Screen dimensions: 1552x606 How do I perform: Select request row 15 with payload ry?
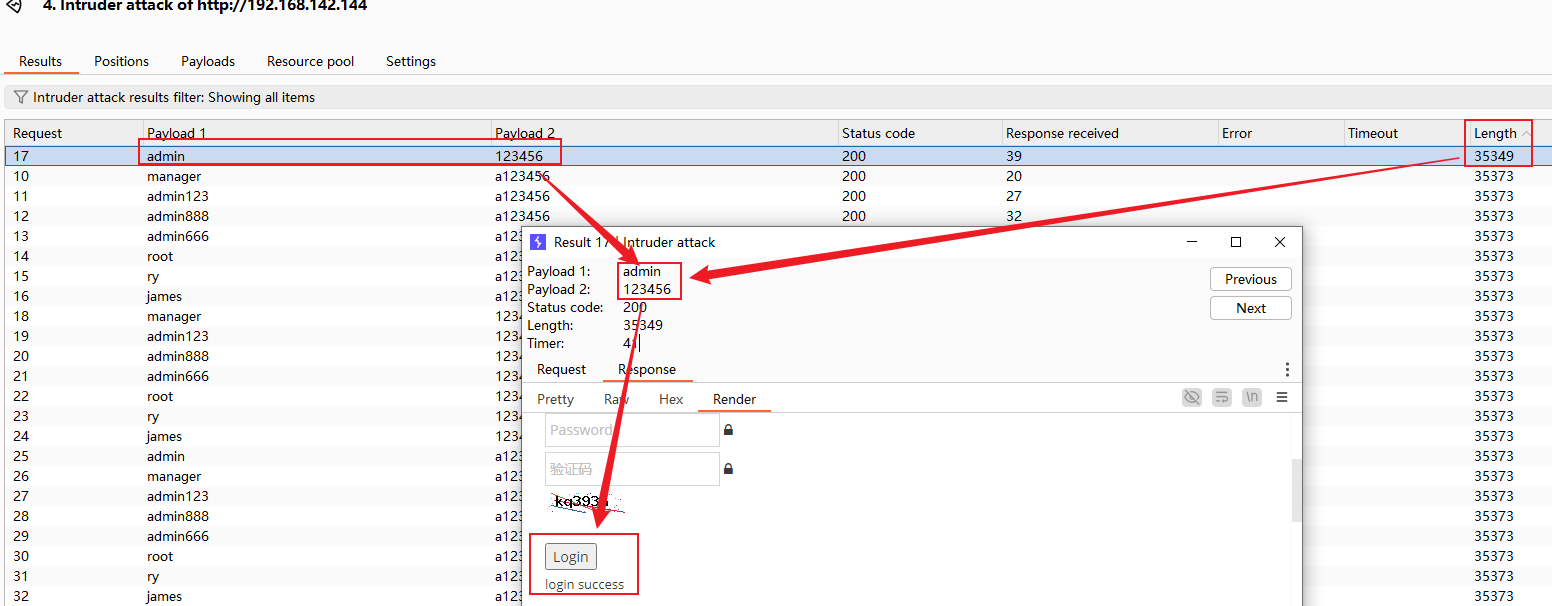click(x=264, y=276)
